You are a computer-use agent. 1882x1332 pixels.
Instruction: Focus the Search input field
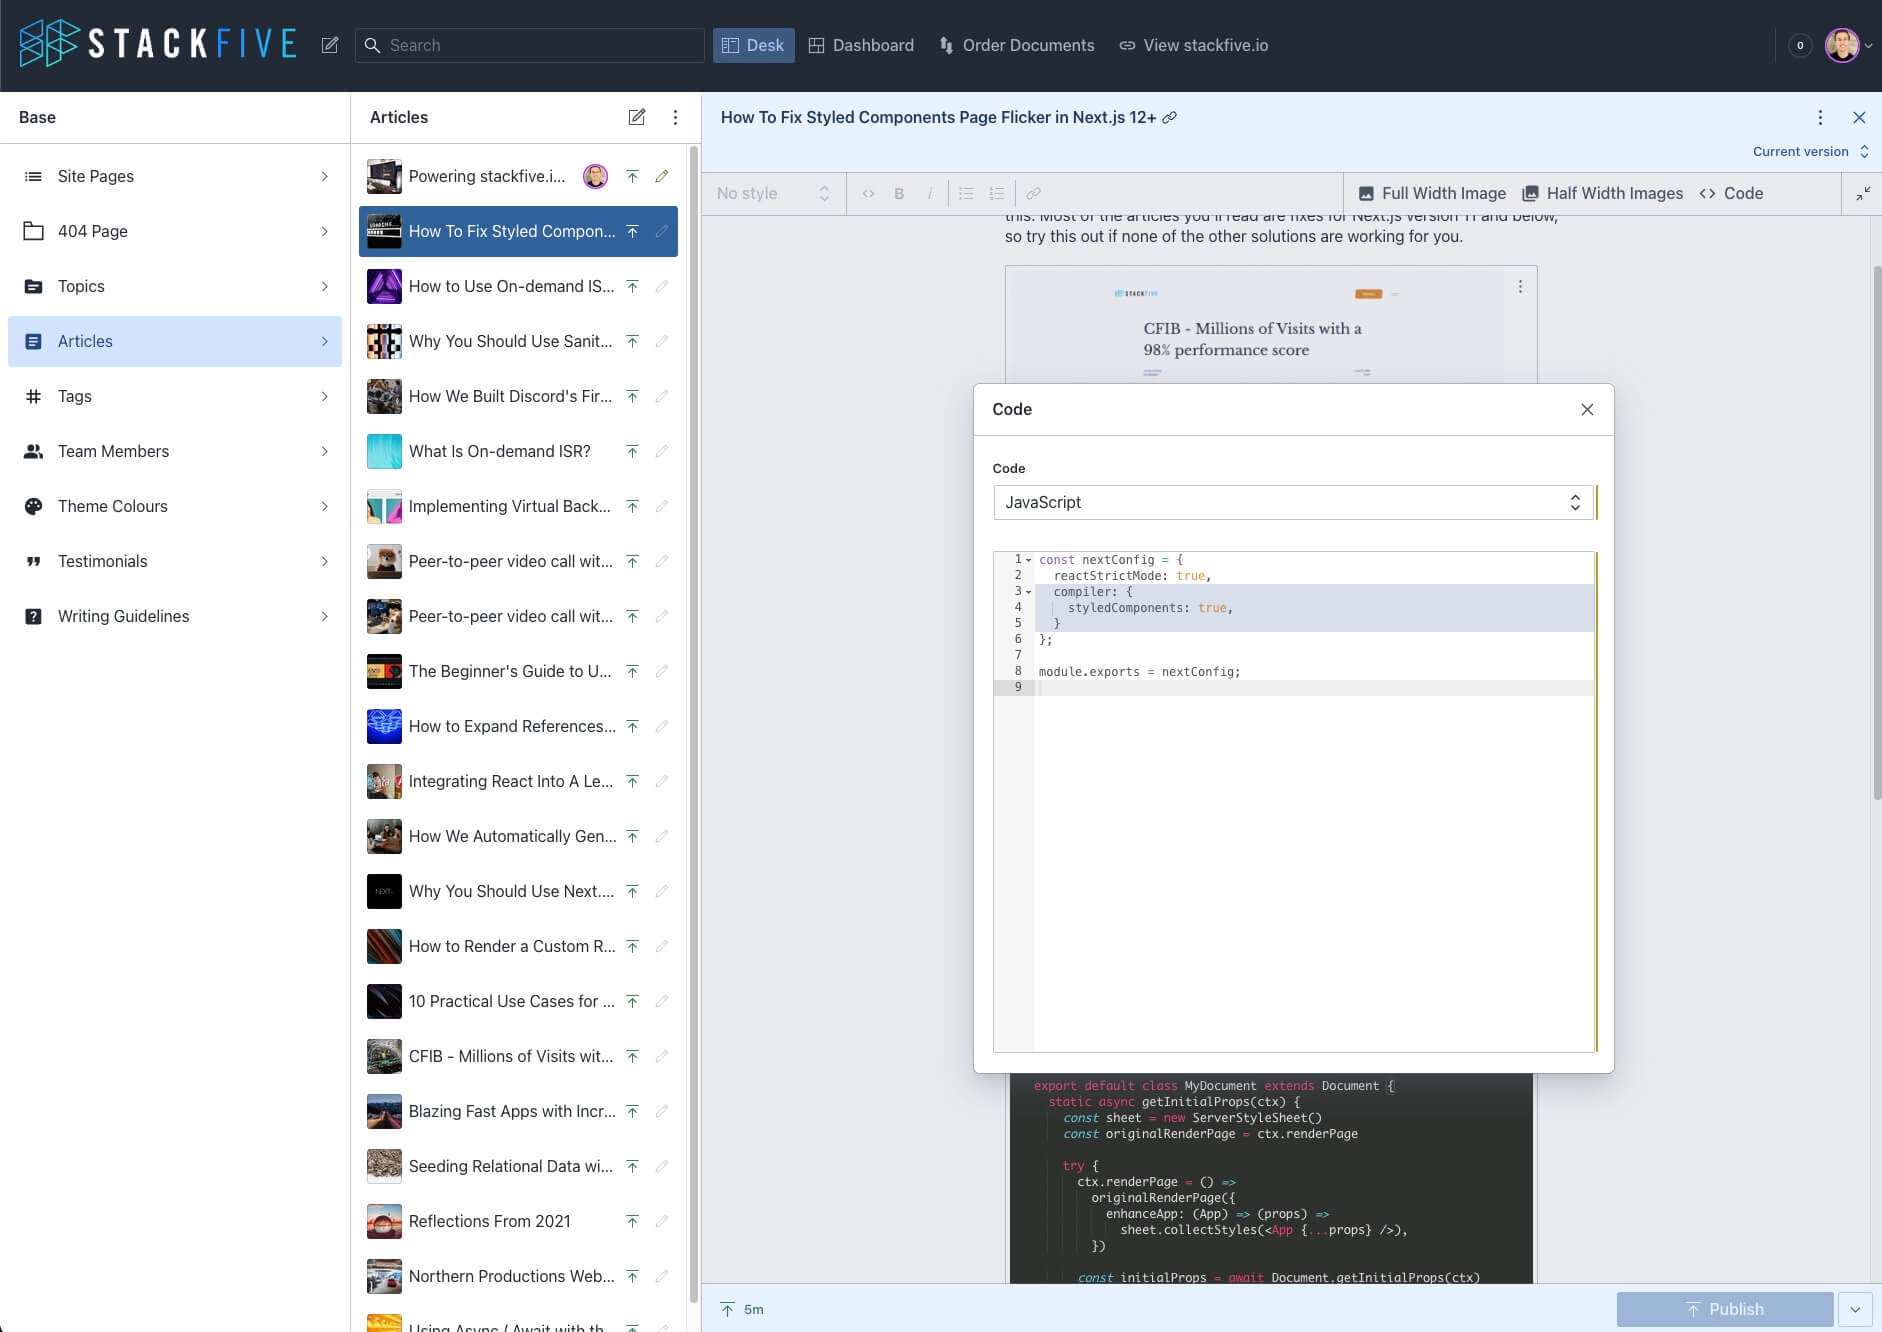(530, 45)
